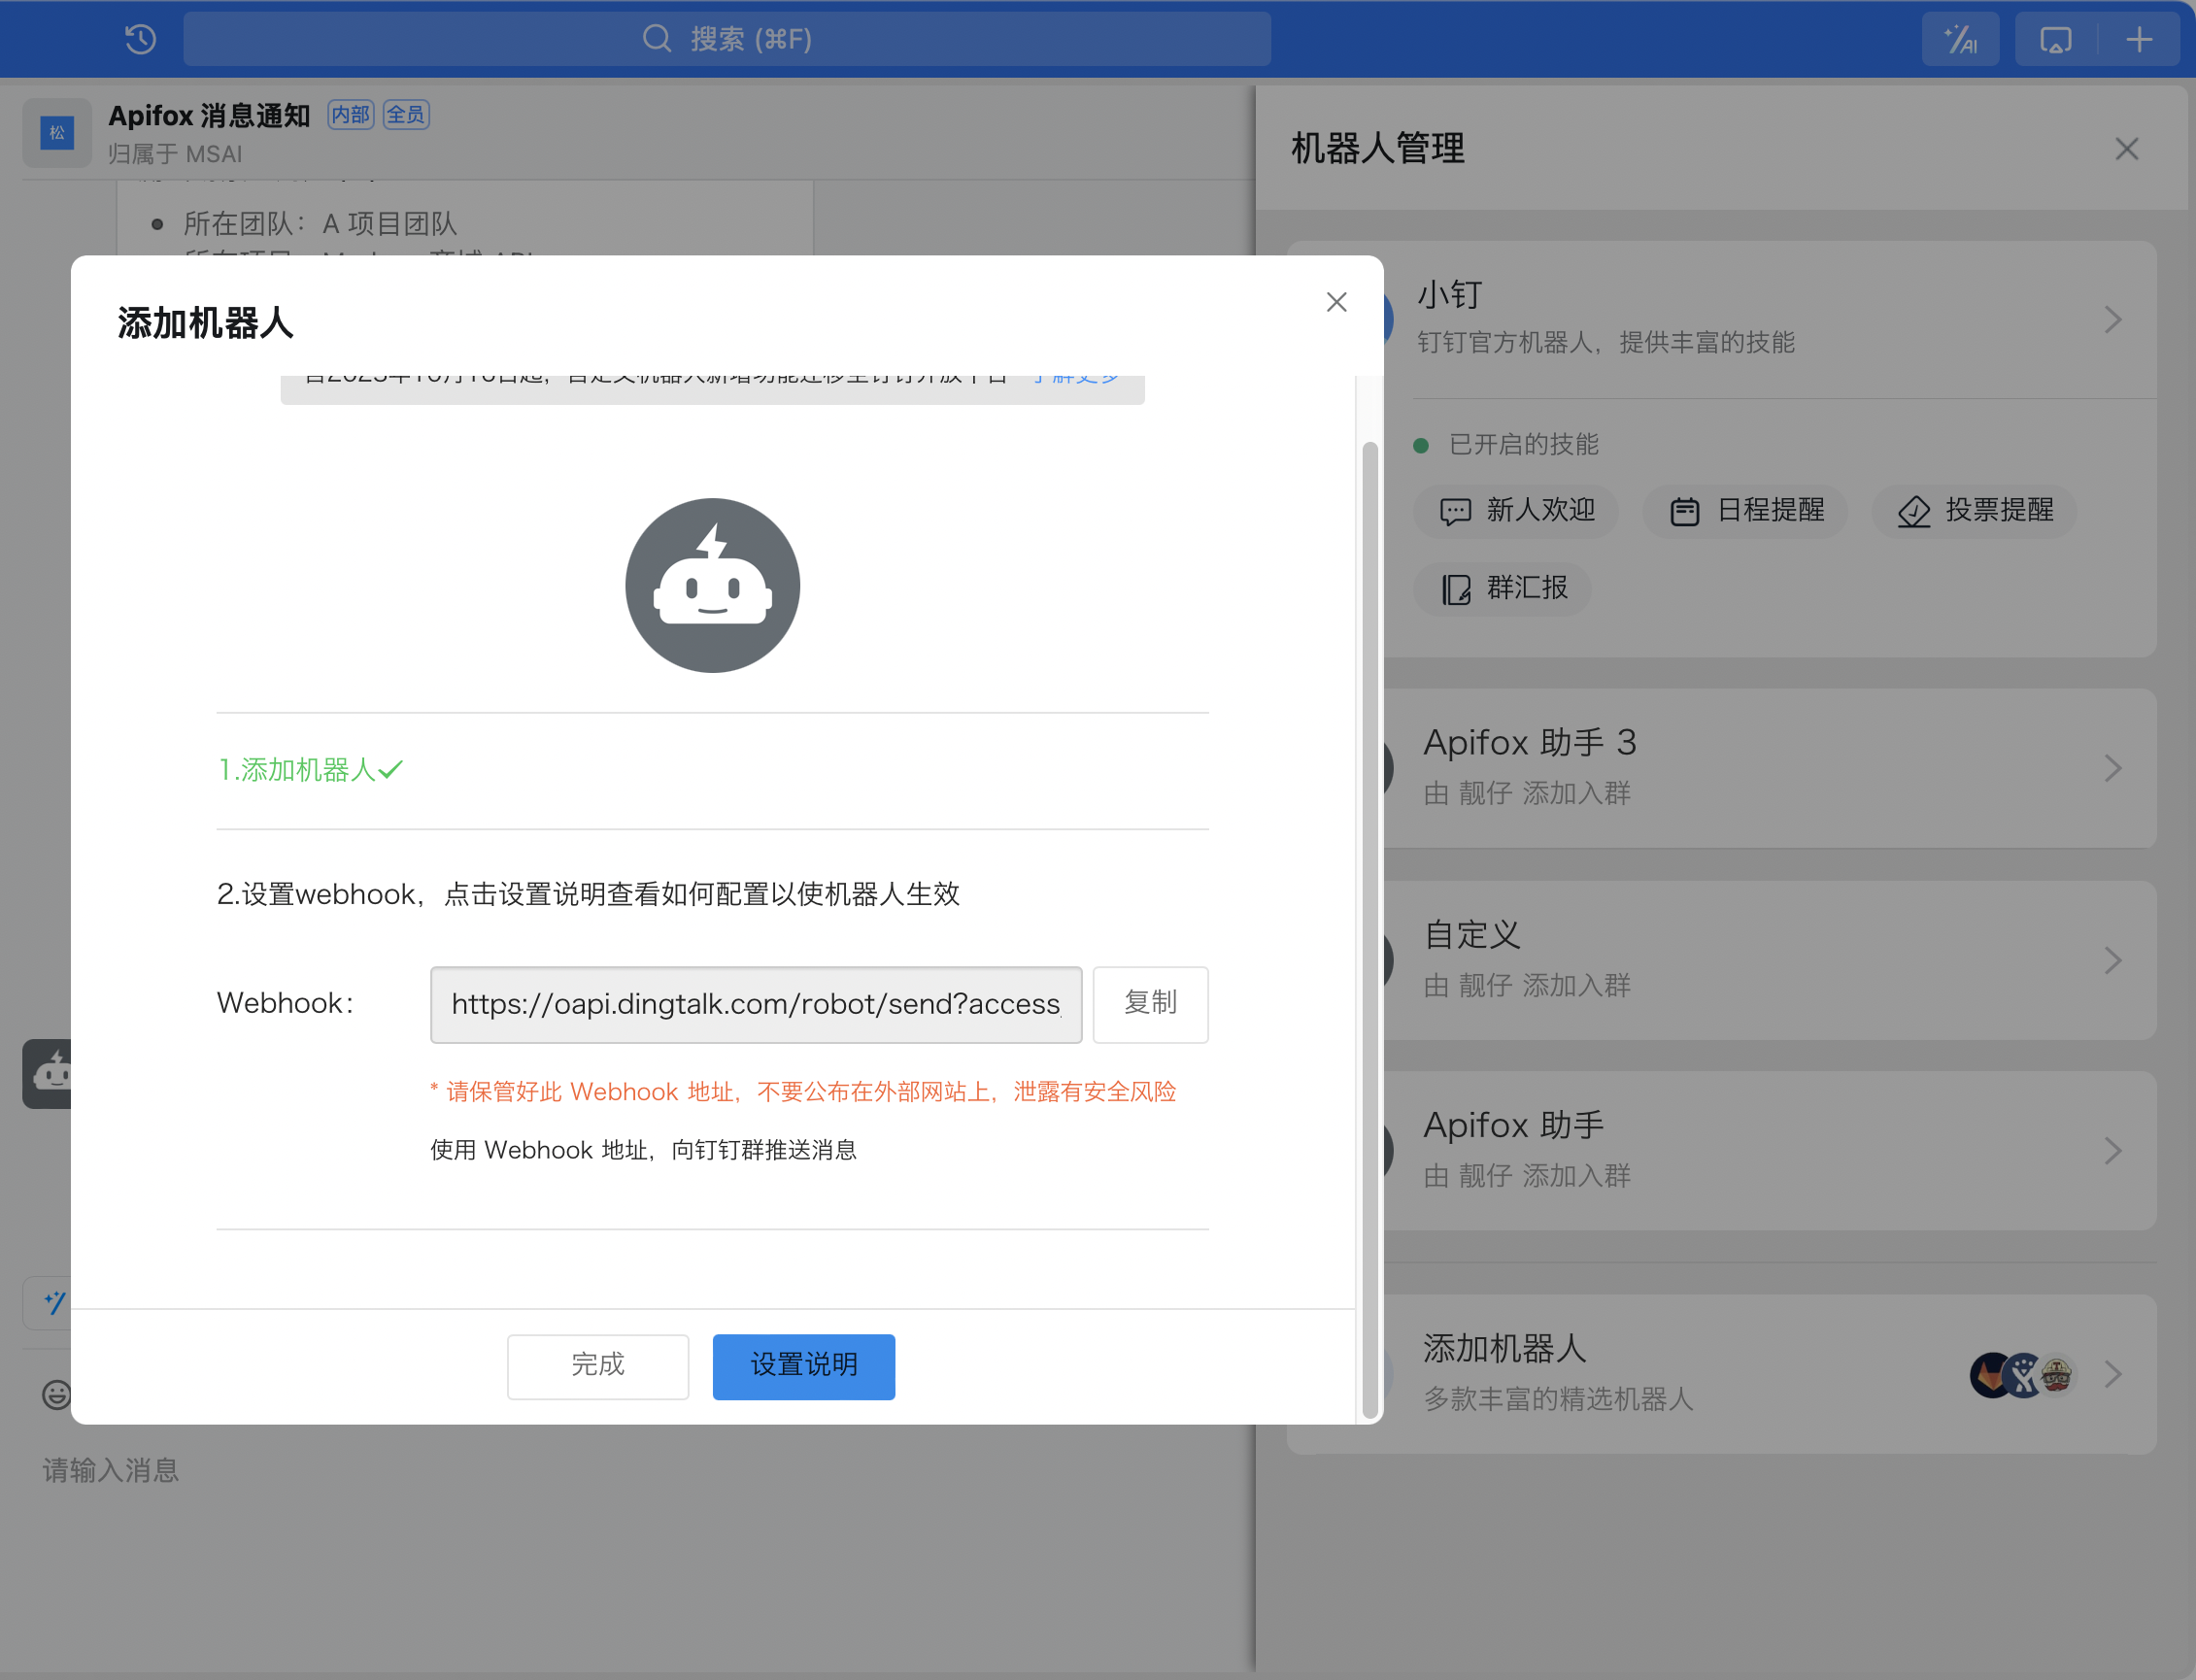
Task: Select the 内部 tag next to the group name
Action: coord(350,114)
